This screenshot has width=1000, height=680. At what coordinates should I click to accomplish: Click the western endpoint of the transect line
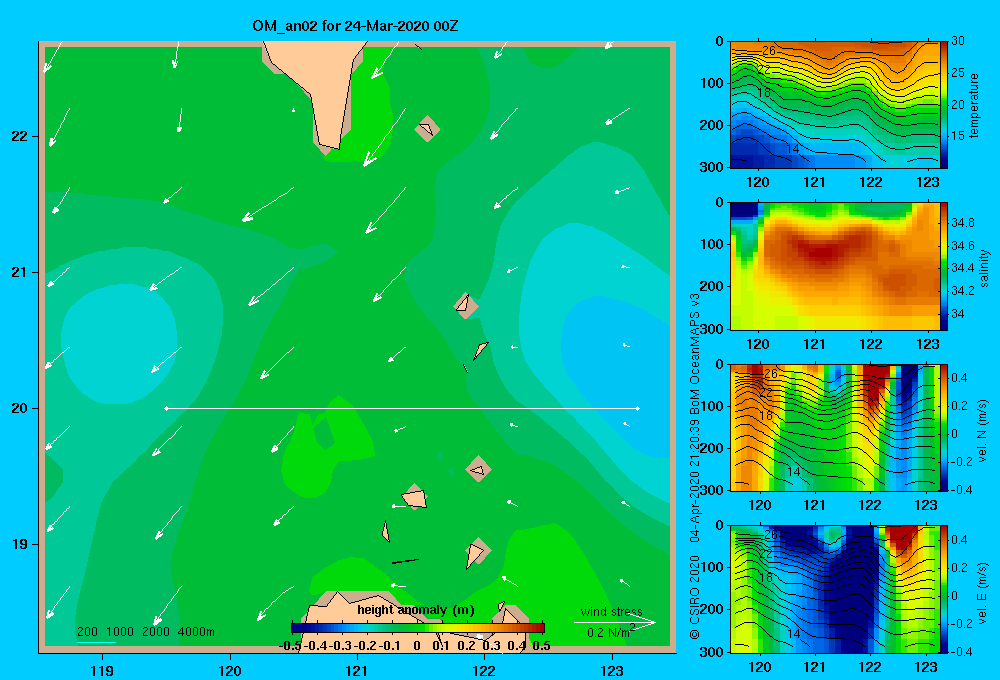coord(166,408)
